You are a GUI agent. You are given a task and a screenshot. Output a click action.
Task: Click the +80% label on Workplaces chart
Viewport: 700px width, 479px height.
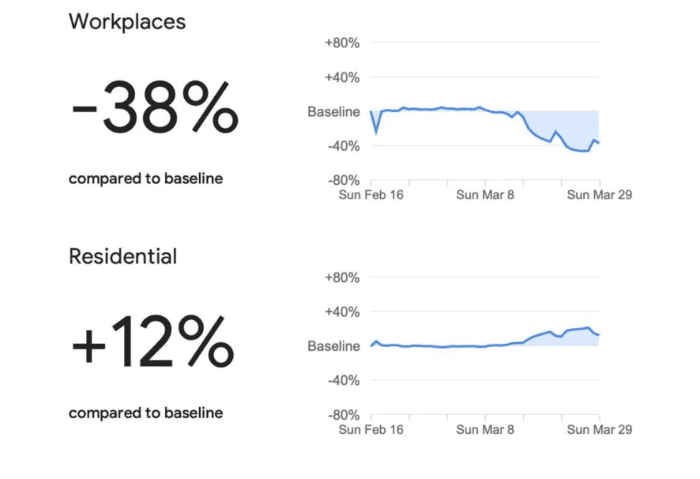click(342, 43)
